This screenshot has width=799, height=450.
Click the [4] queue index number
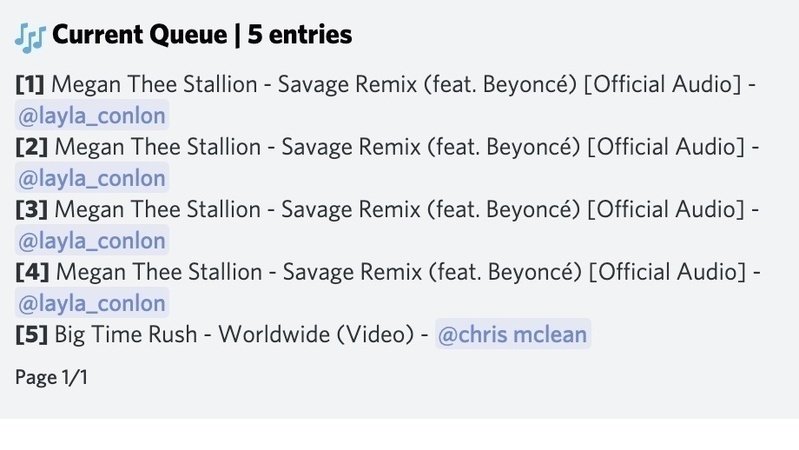coord(32,272)
